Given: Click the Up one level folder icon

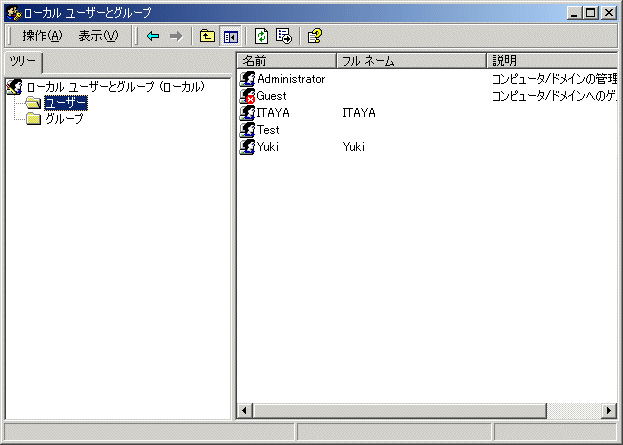Looking at the screenshot, I should click(207, 36).
